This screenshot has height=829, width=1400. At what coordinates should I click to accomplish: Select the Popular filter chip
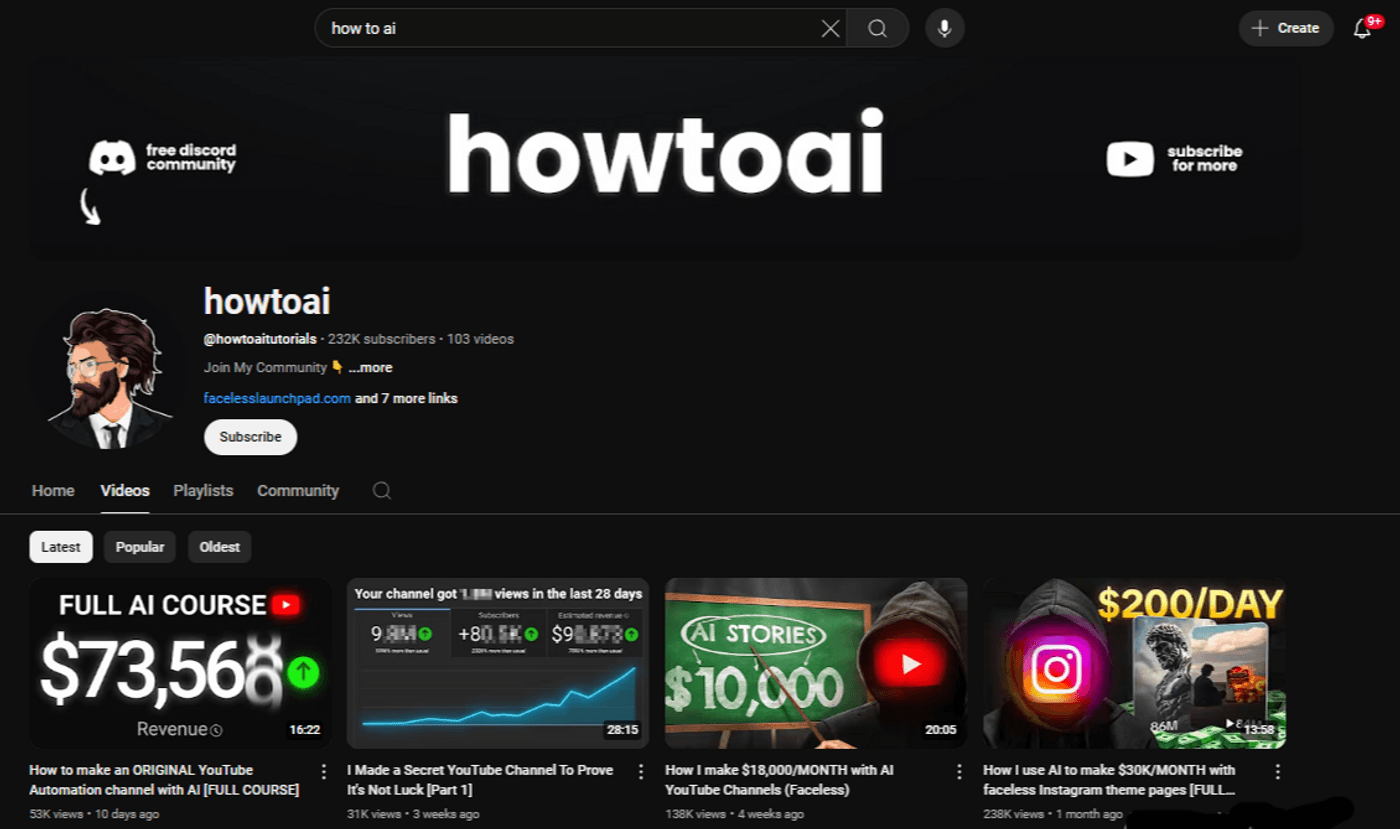pos(139,546)
